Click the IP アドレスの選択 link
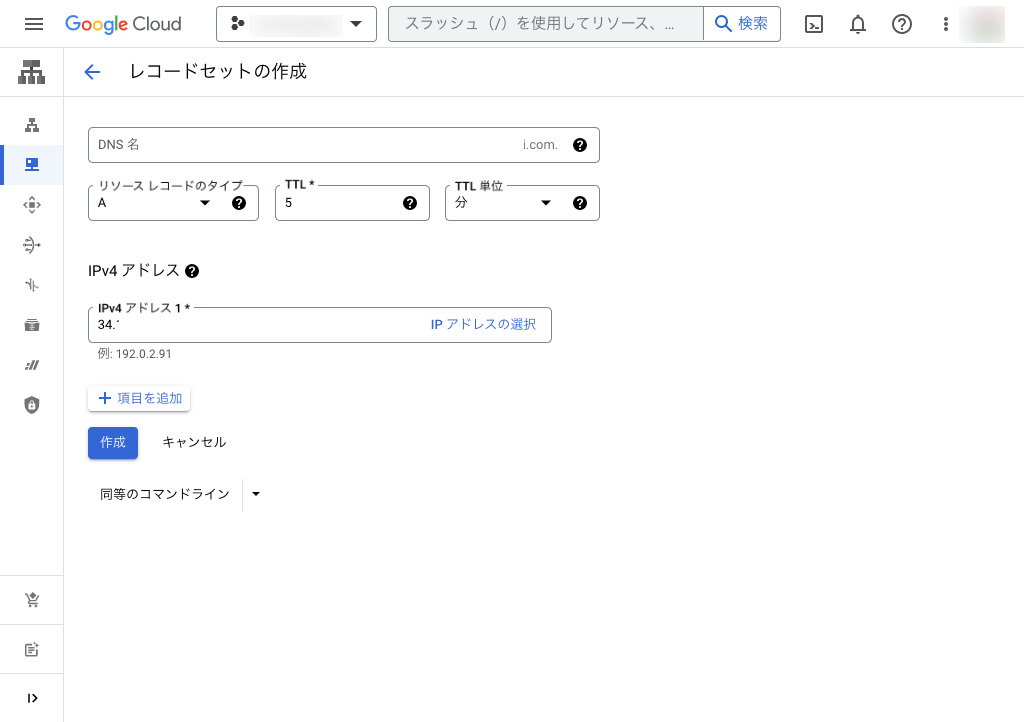Screen dimensions: 1024x722 pyautogui.click(x=483, y=325)
